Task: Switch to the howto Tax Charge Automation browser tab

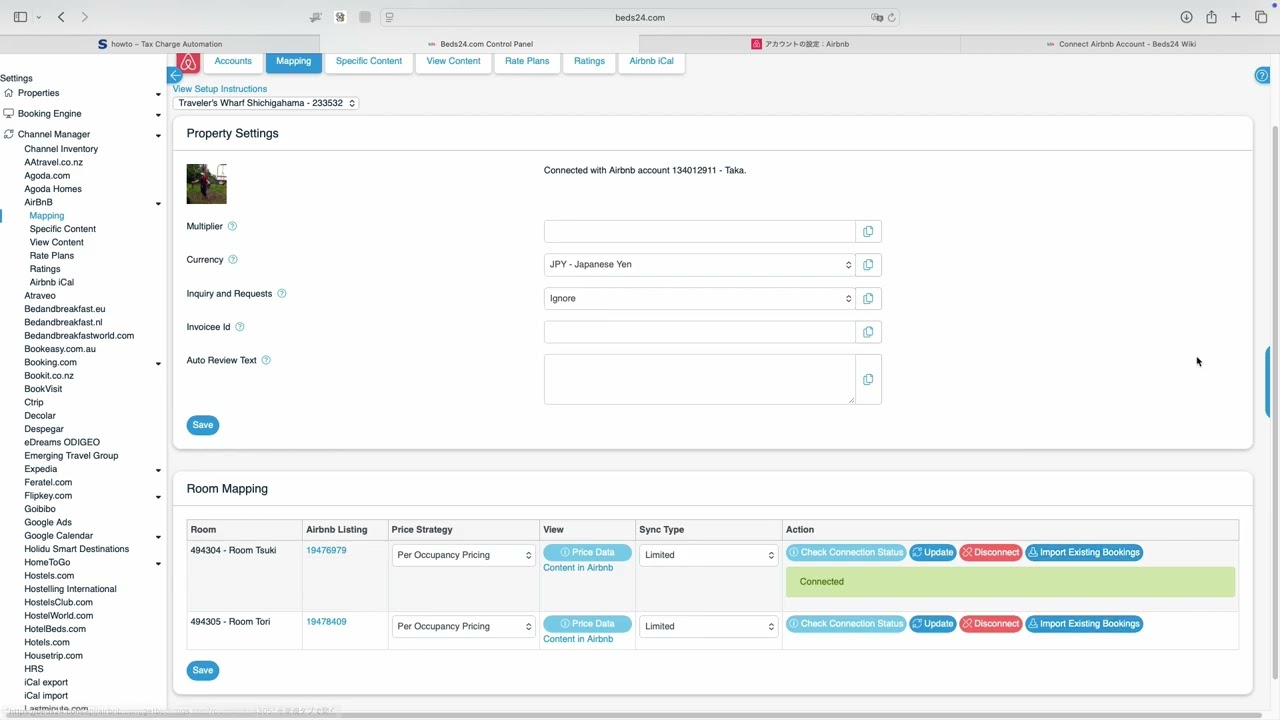Action: [160, 44]
